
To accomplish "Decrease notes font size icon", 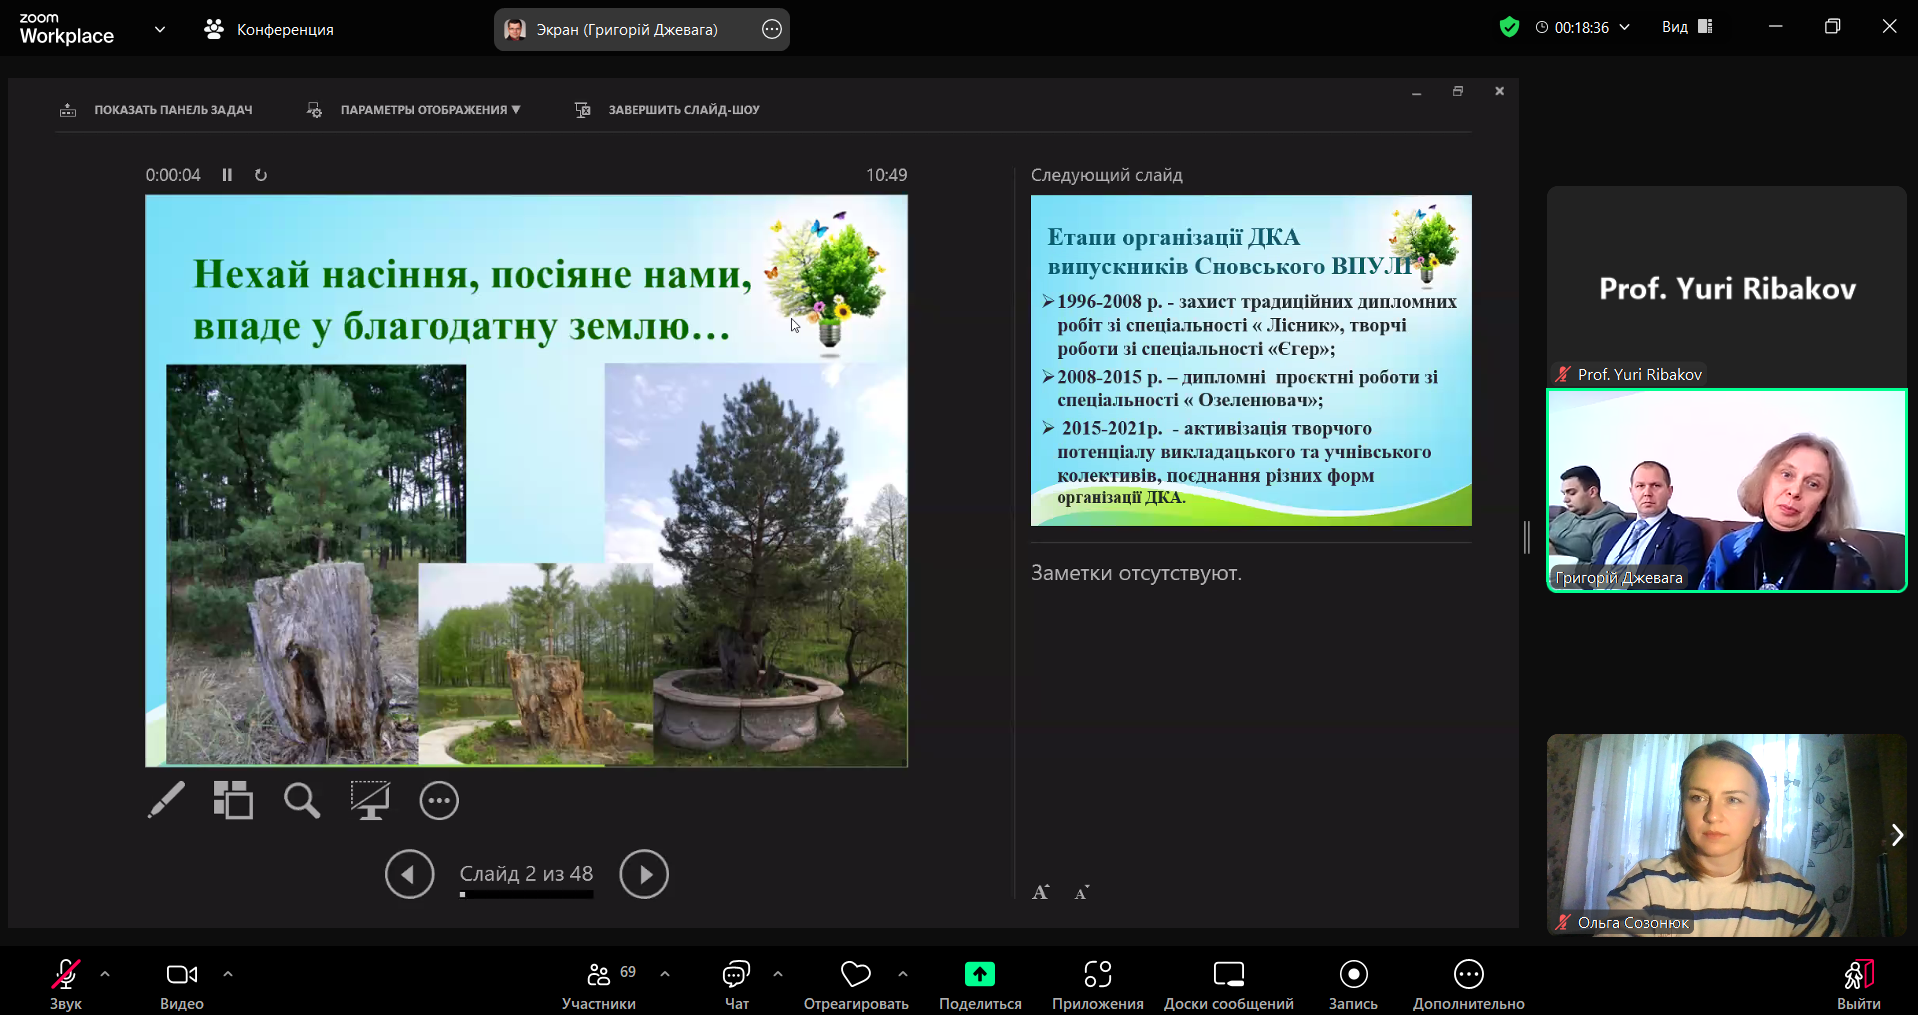I will pos(1082,892).
